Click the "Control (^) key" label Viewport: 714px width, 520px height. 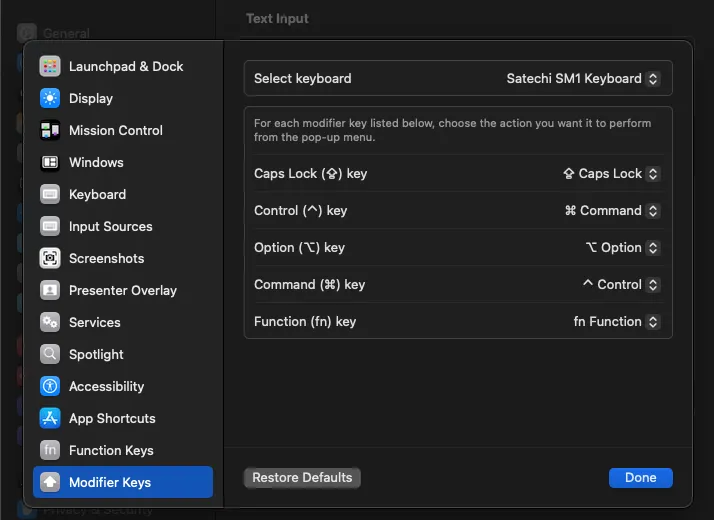[301, 210]
